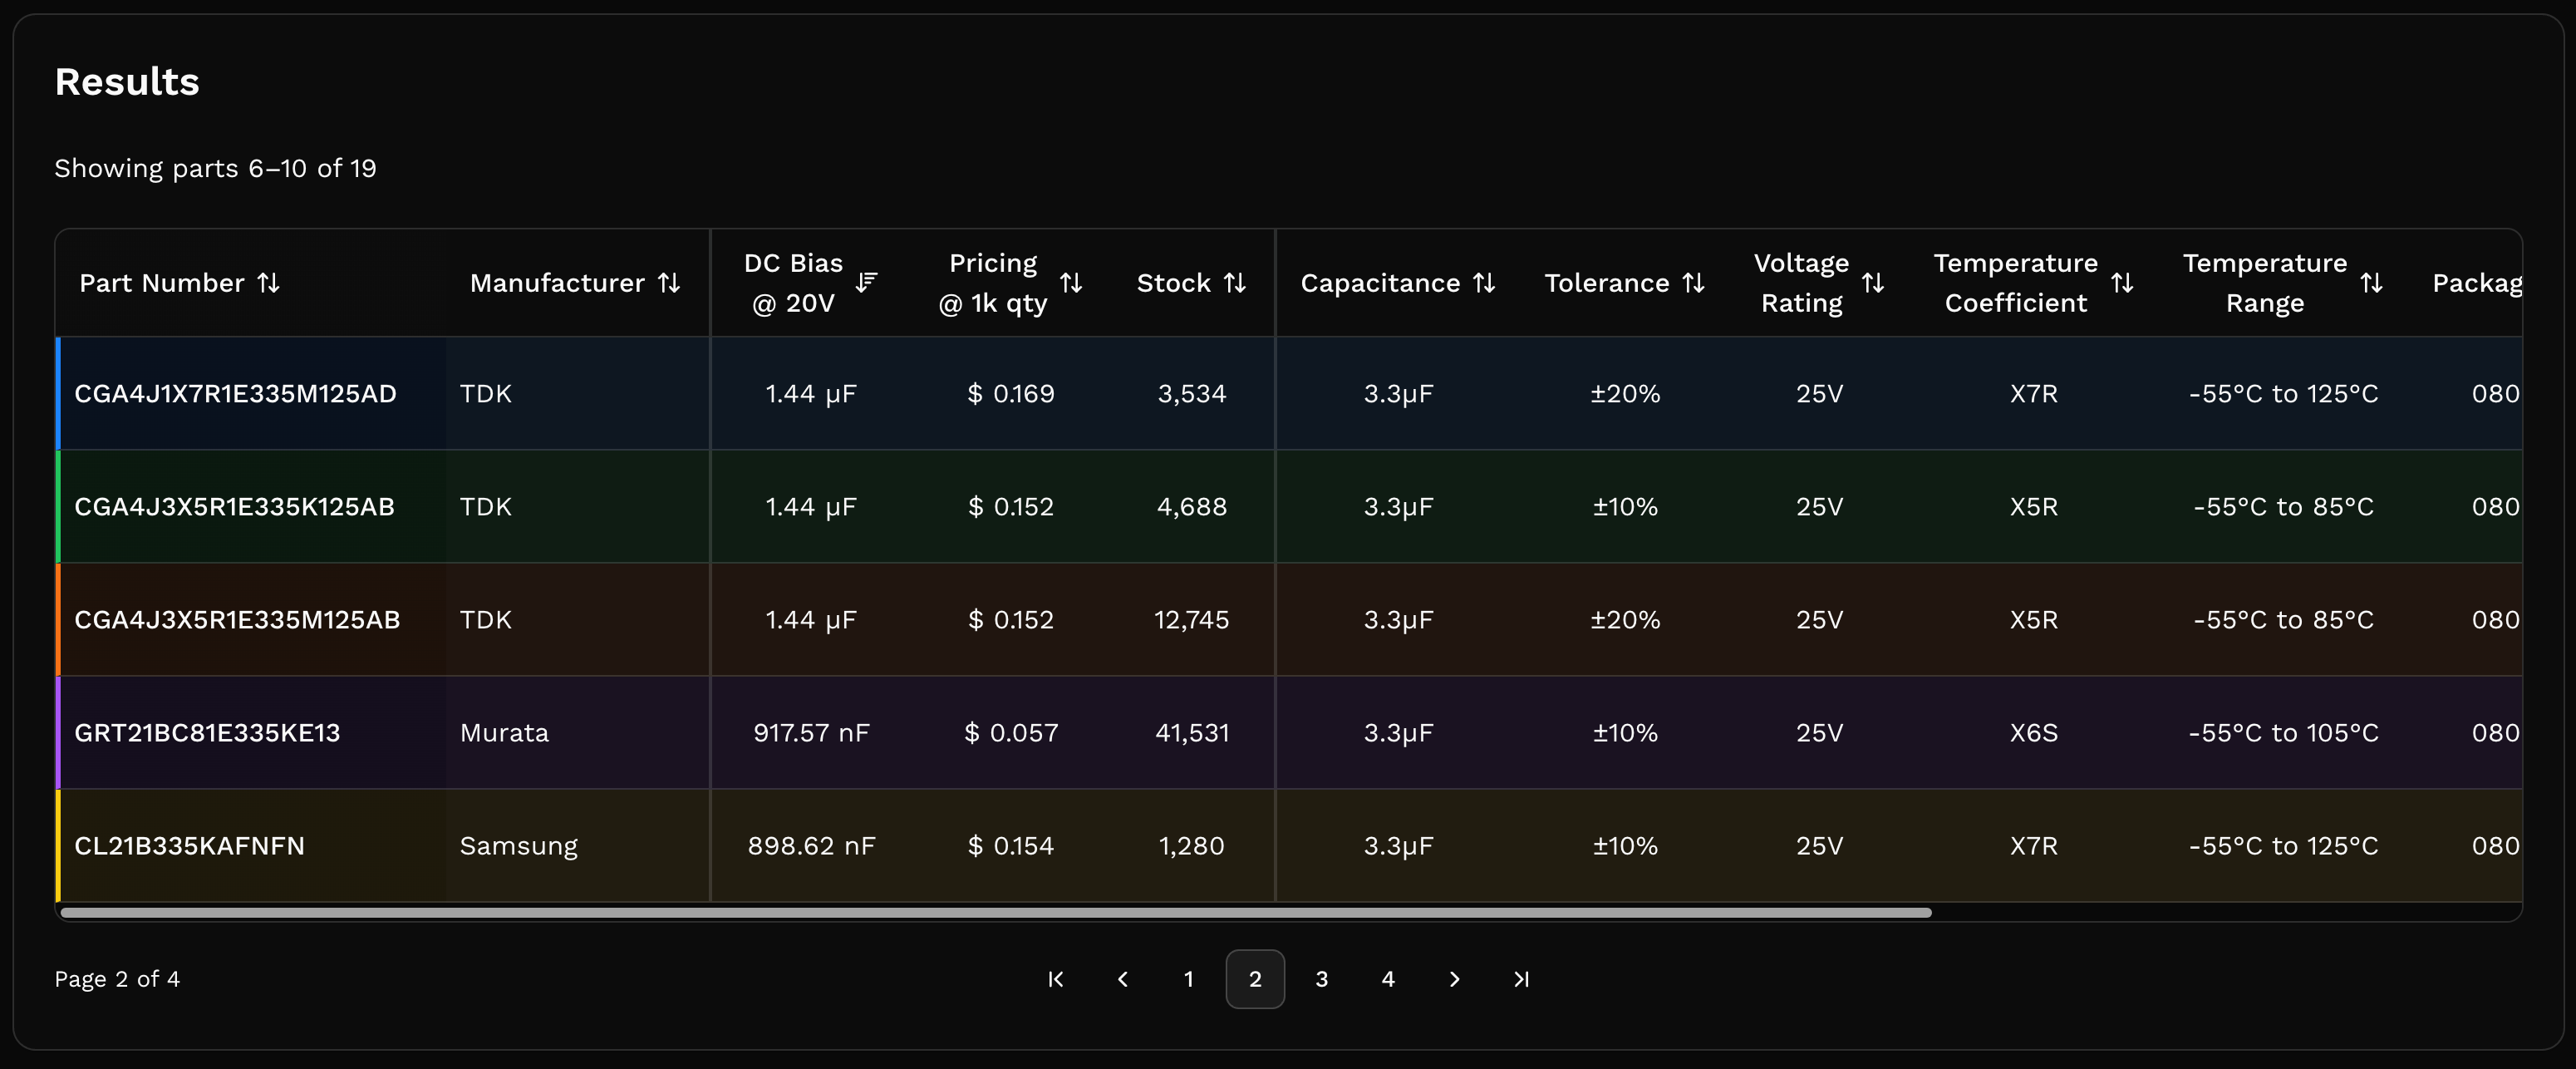Screen dimensions: 2576x1069
Task: Sort Temperature Coefficient column icon
Action: 2122,283
